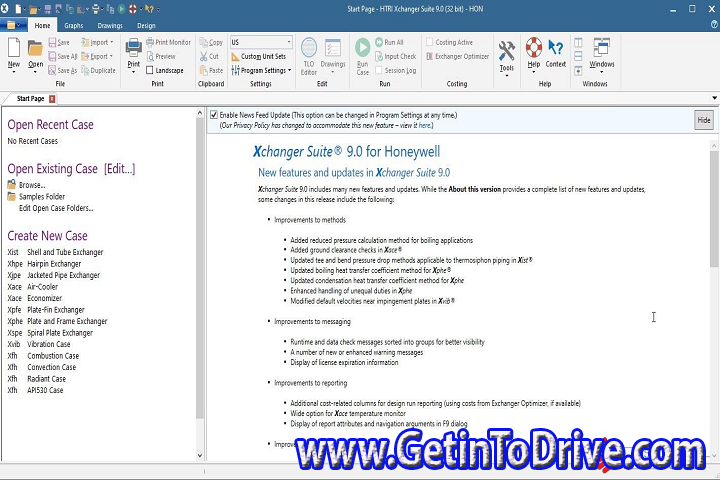Click Edit Open Case Folders...
Viewport: 720px width, 480px height.
(x=56, y=208)
